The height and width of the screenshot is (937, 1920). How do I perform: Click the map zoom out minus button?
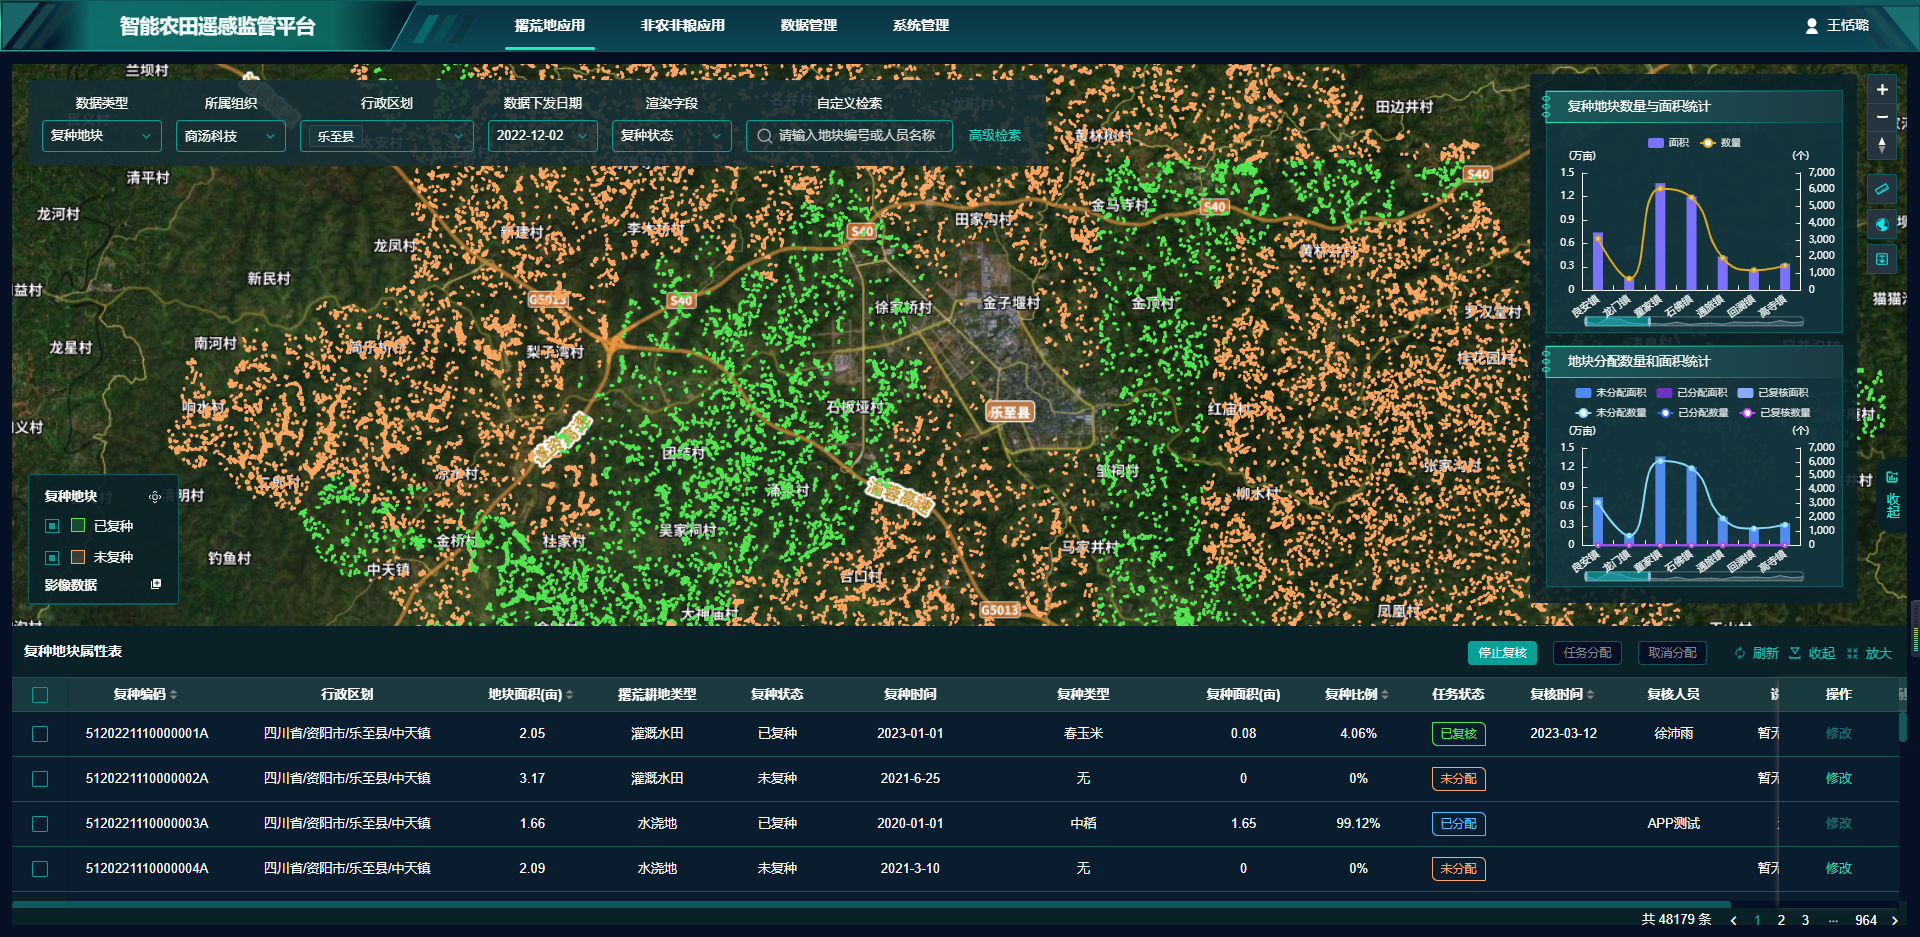pos(1882,117)
